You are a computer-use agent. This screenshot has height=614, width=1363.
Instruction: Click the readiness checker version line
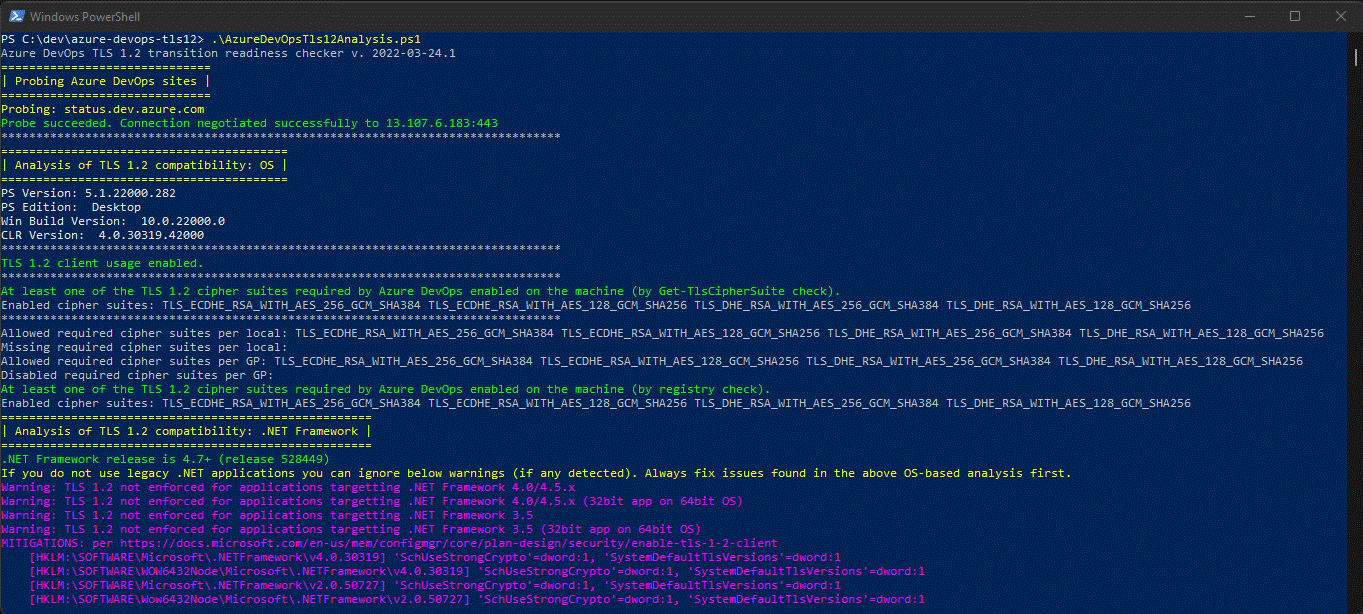[229, 53]
